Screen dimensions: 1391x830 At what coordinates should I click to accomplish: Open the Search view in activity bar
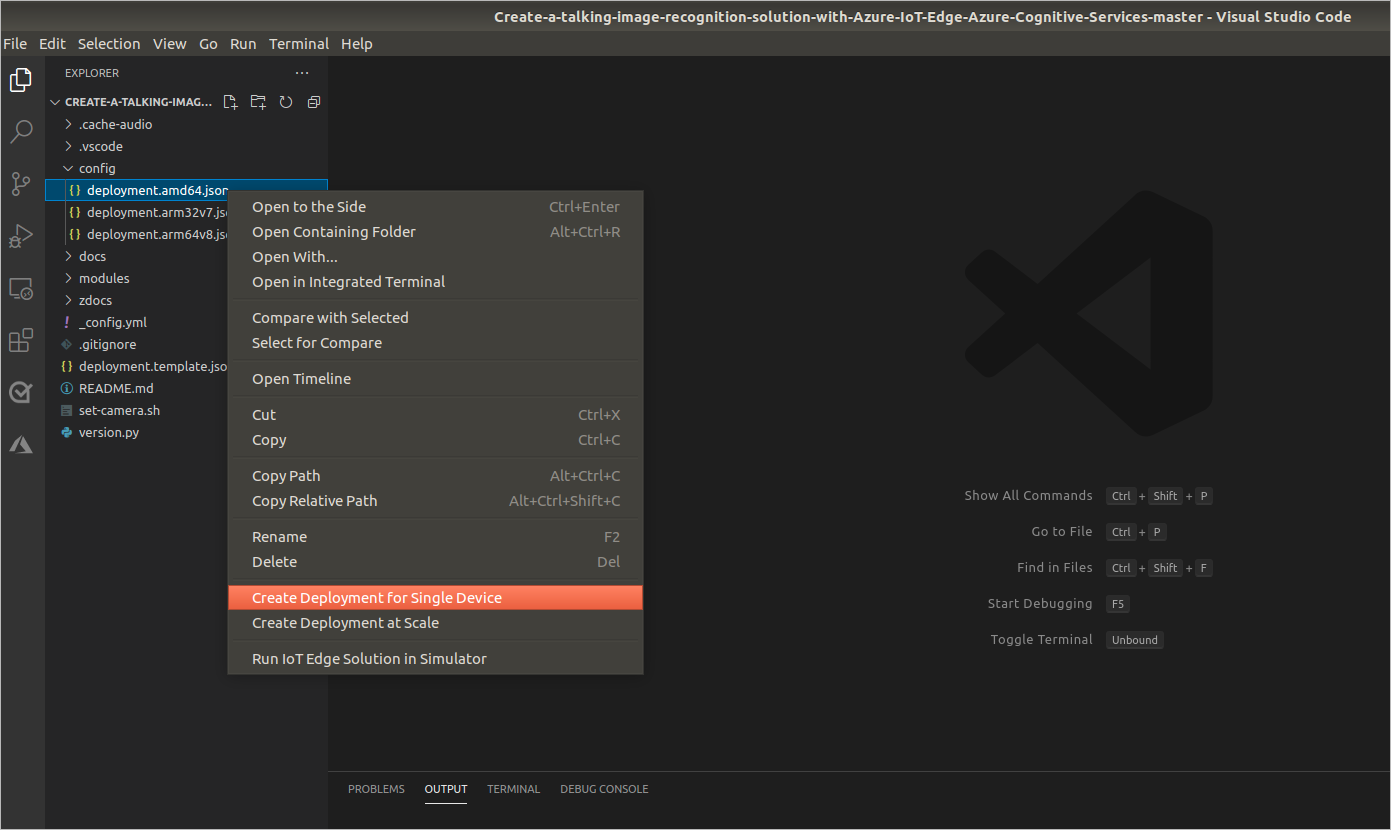click(21, 132)
